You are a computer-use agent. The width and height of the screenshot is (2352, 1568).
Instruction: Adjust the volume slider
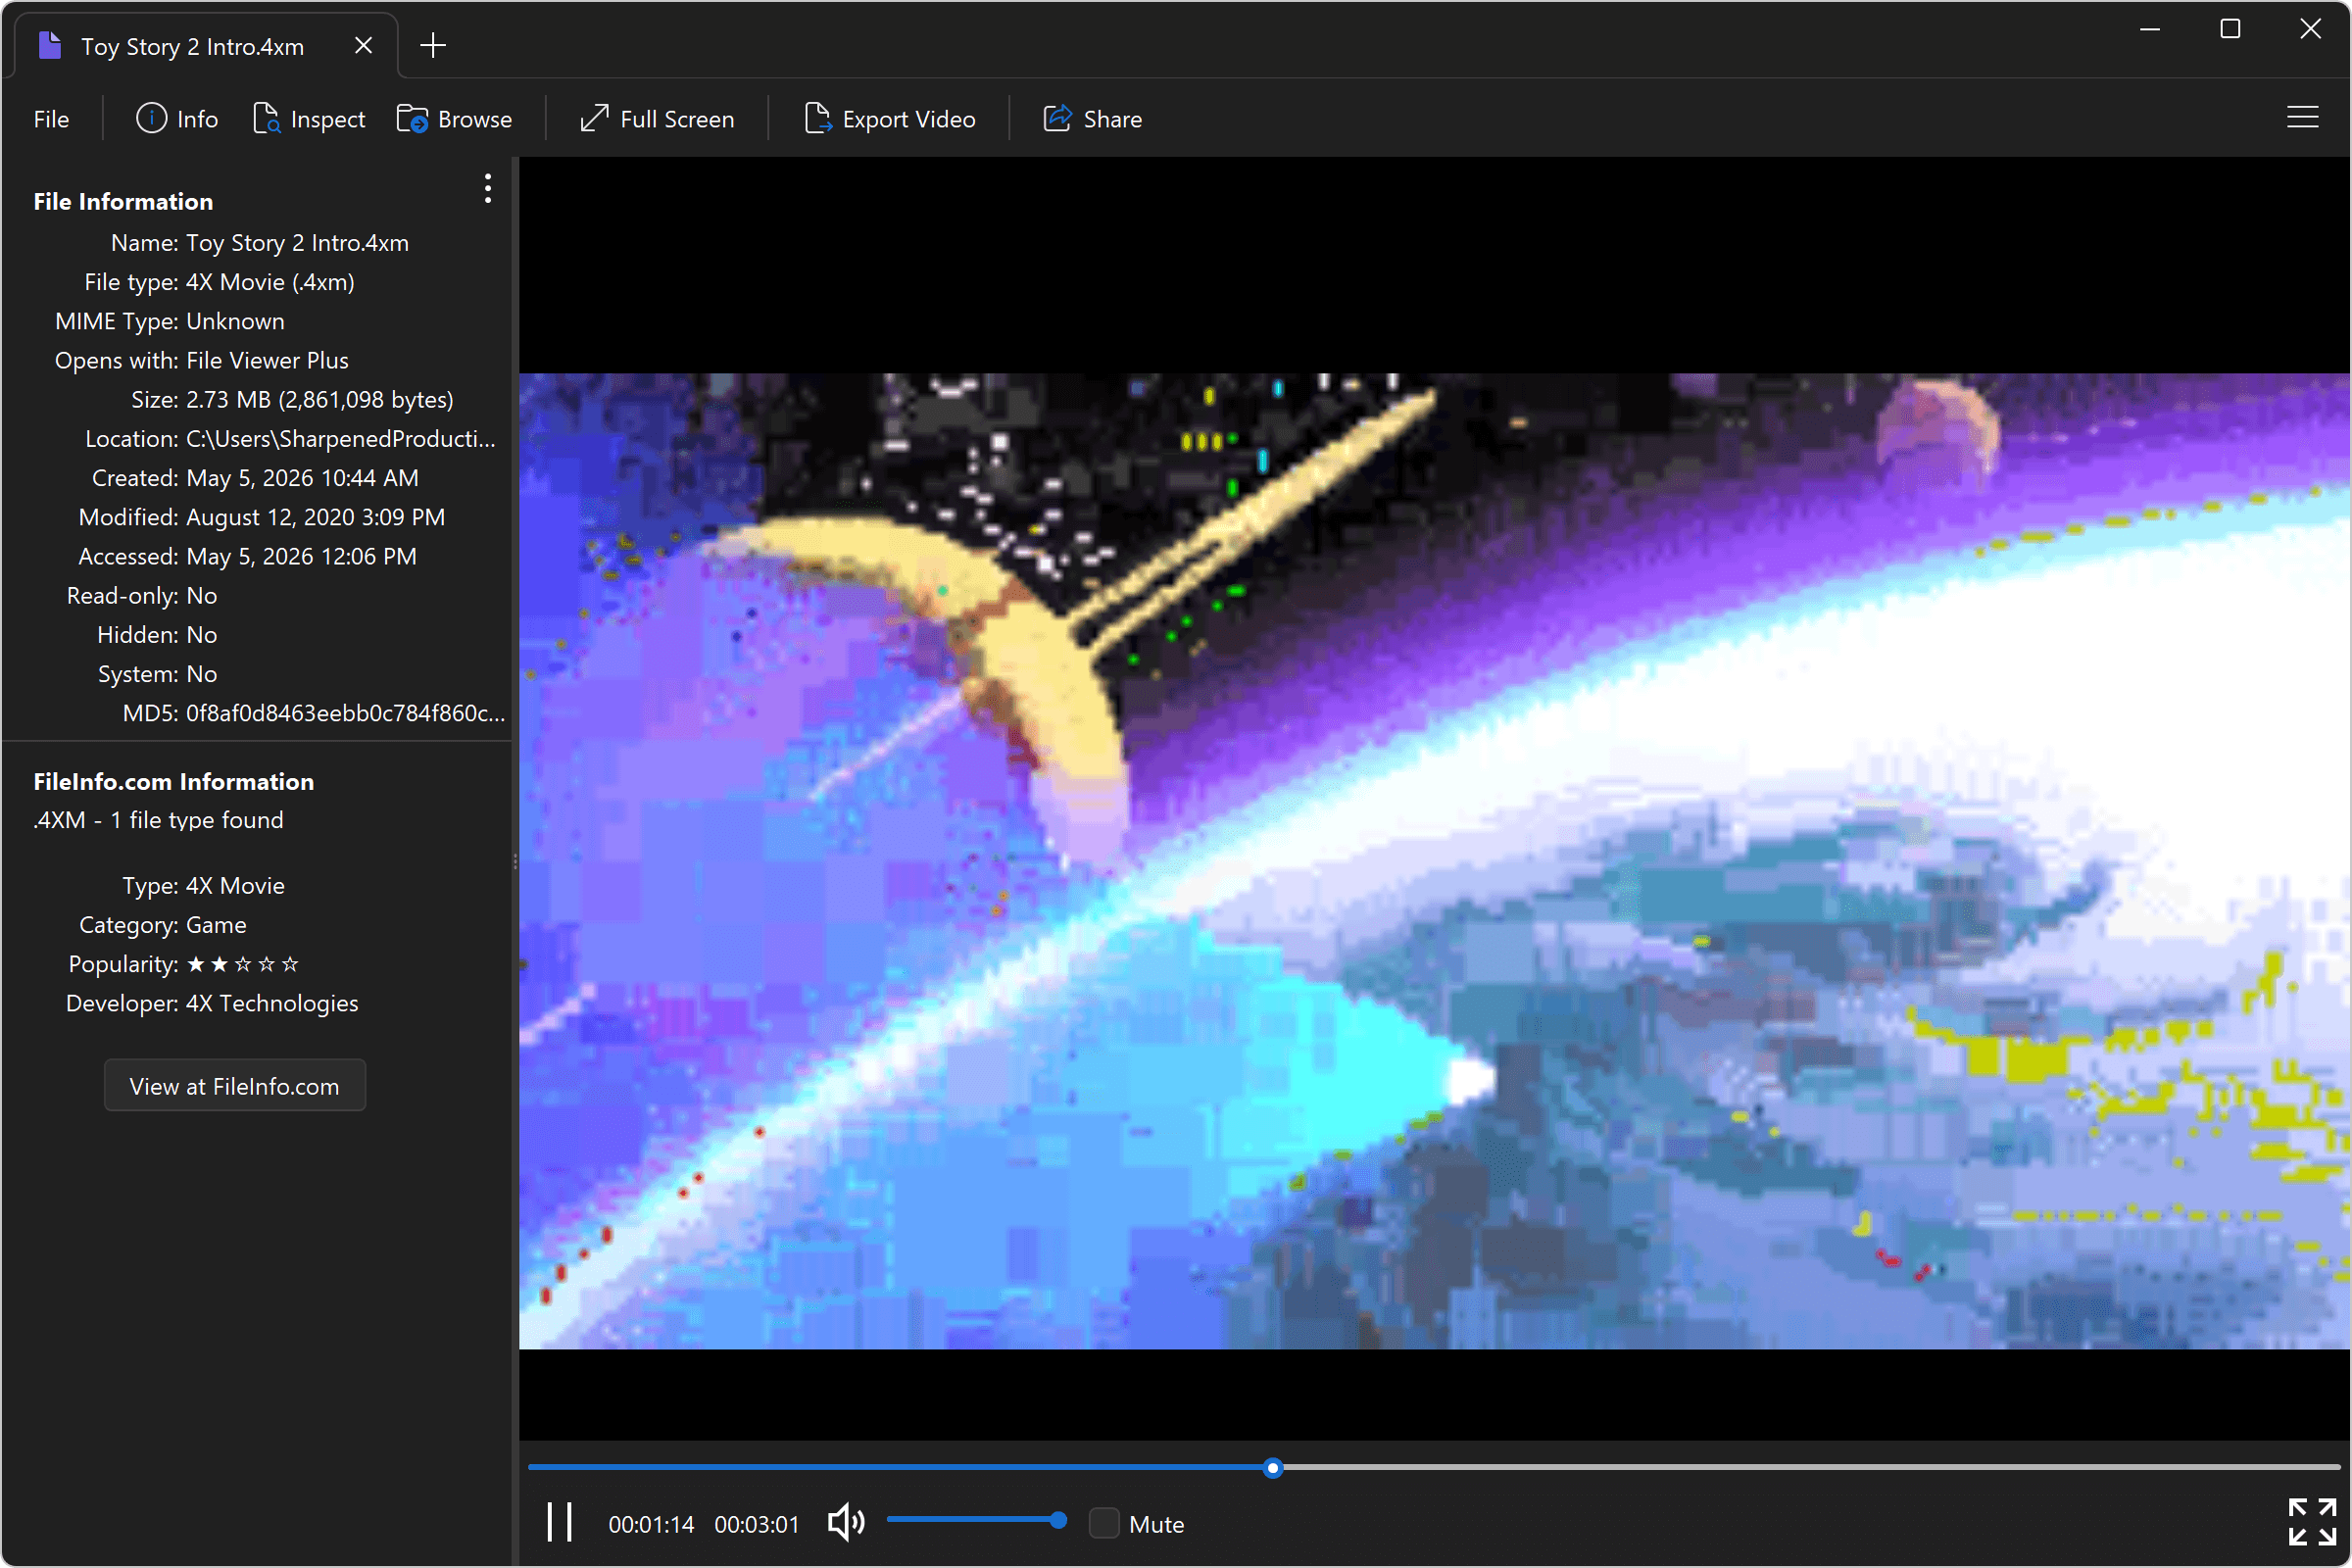tap(976, 1521)
